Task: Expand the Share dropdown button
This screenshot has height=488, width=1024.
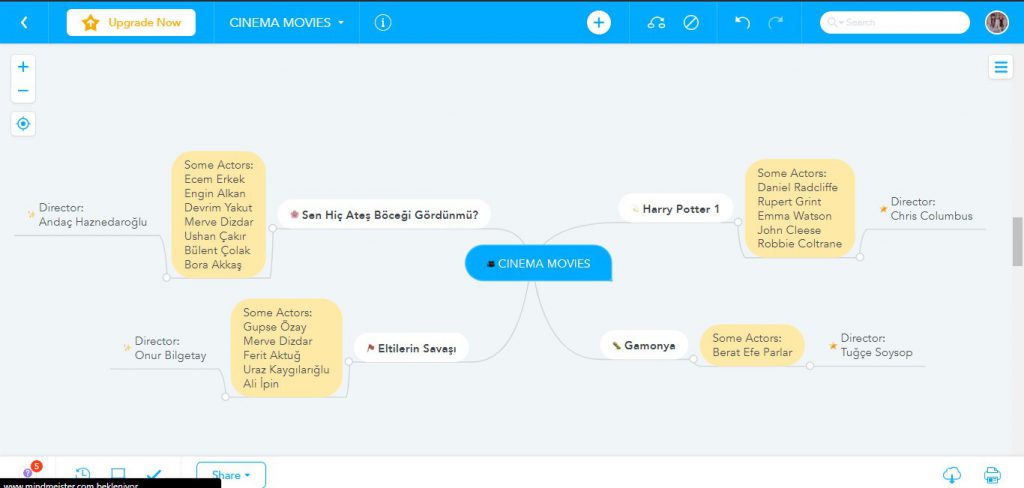Action: tap(231, 475)
